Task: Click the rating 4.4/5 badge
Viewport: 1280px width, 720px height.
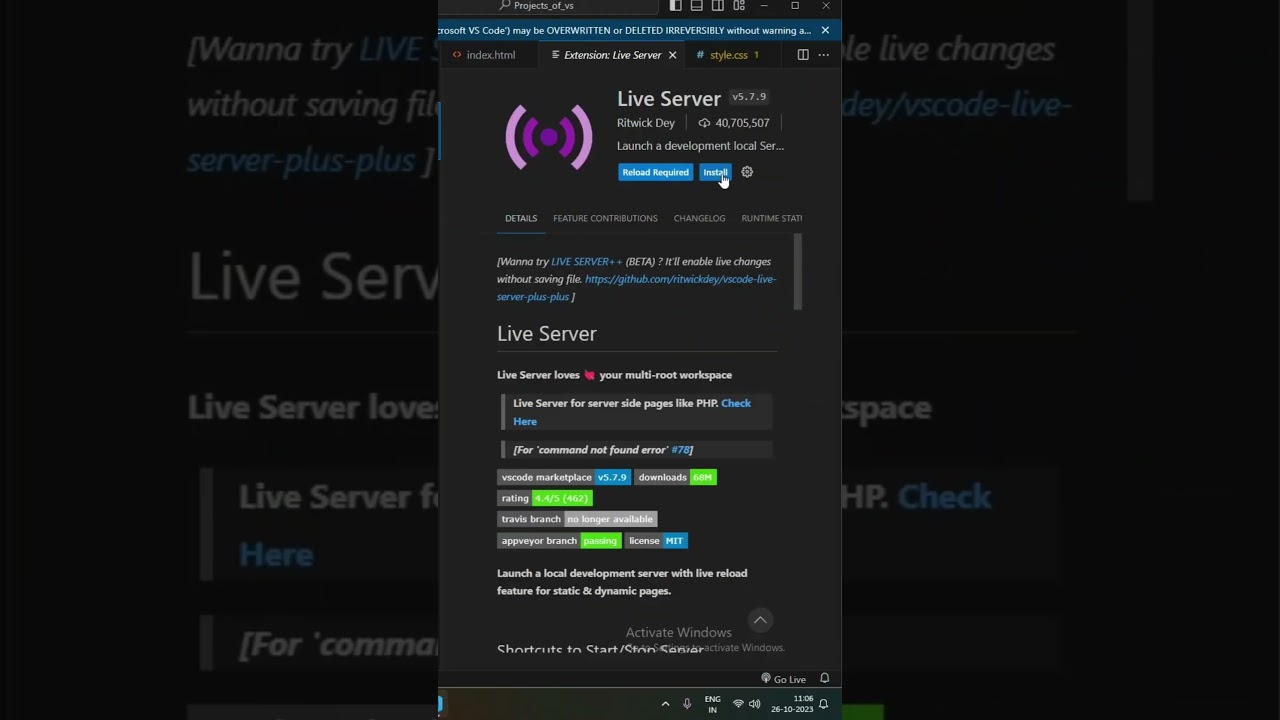Action: pos(545,498)
